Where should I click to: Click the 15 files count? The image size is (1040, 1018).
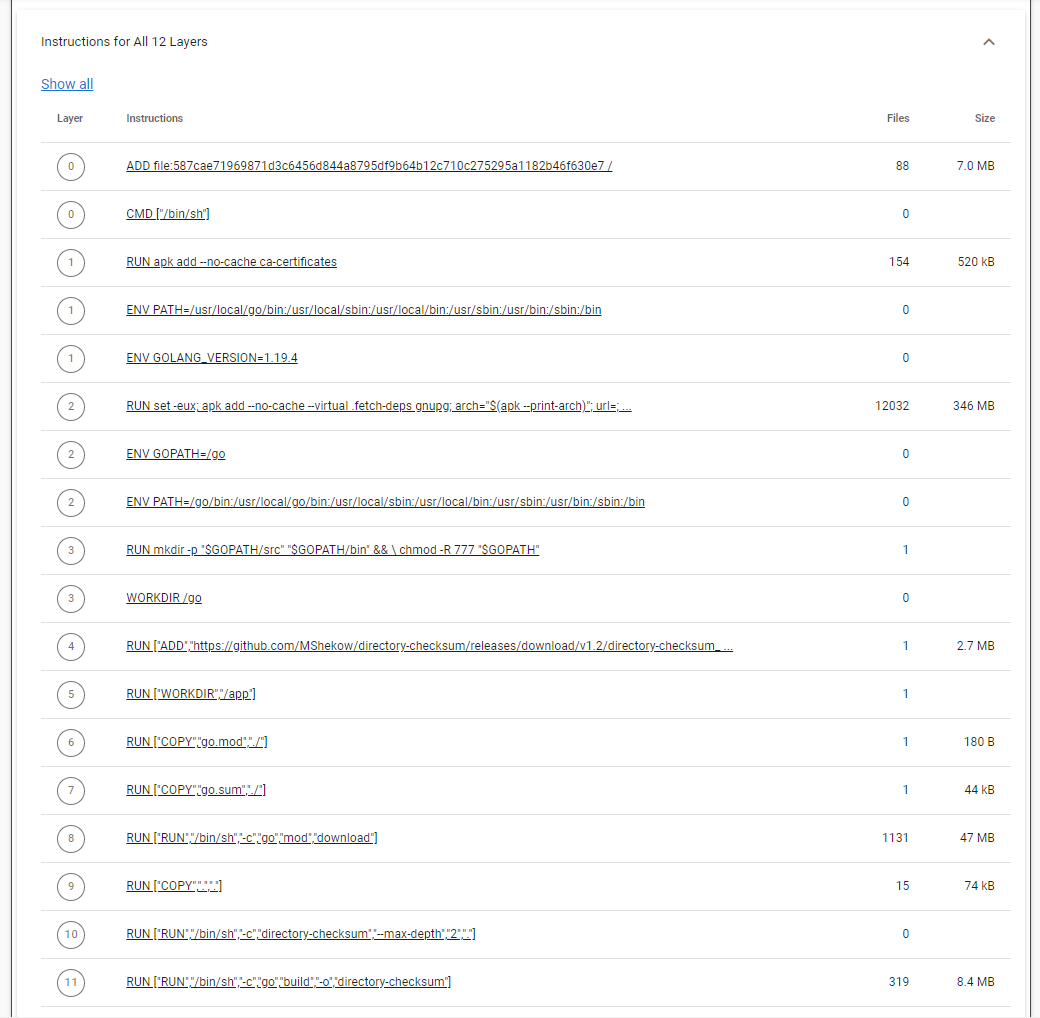coord(902,886)
